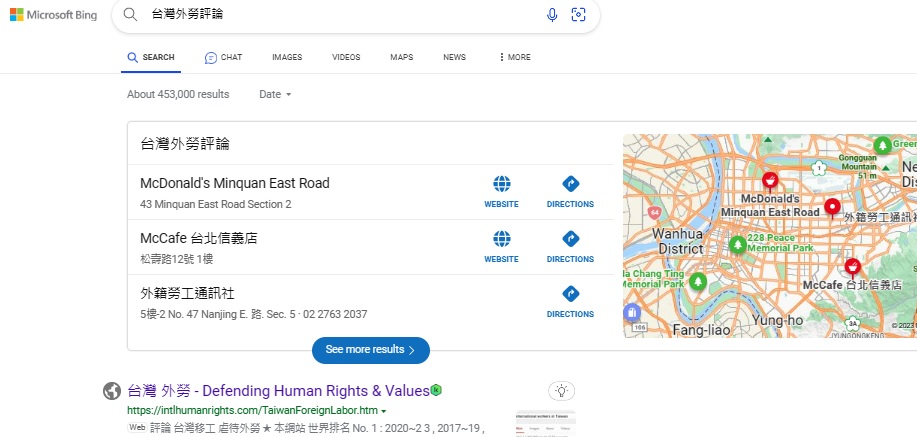The height and width of the screenshot is (437, 917).
Task: Open the News tab
Action: click(x=454, y=57)
